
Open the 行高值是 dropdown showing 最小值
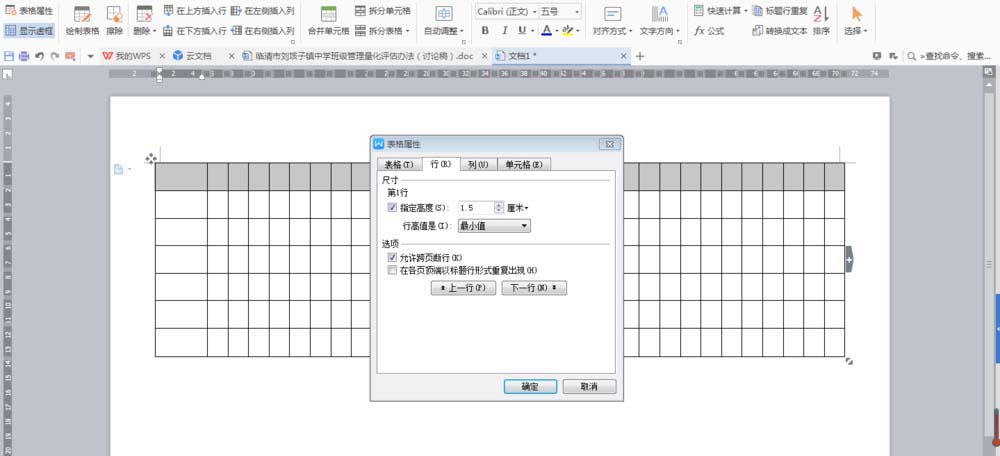tap(494, 226)
